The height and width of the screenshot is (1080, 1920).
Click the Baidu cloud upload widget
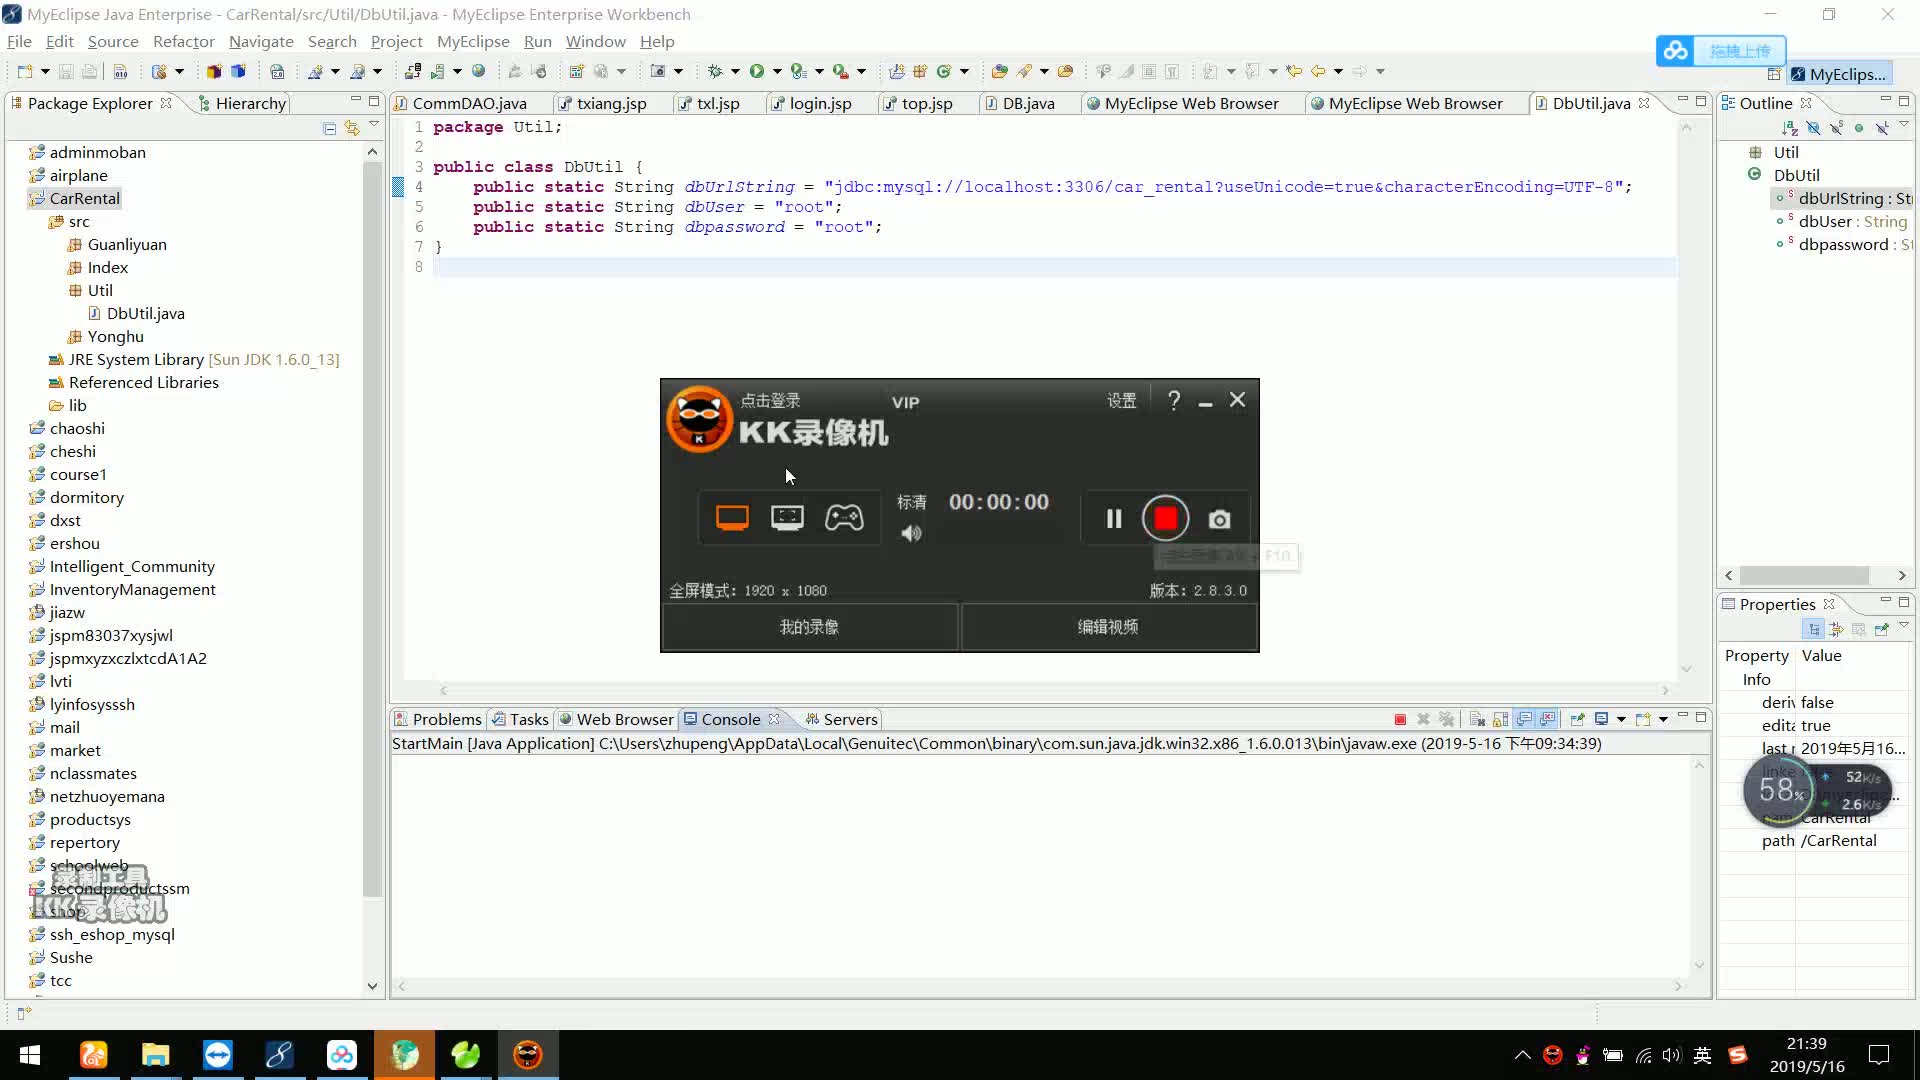tap(1721, 50)
